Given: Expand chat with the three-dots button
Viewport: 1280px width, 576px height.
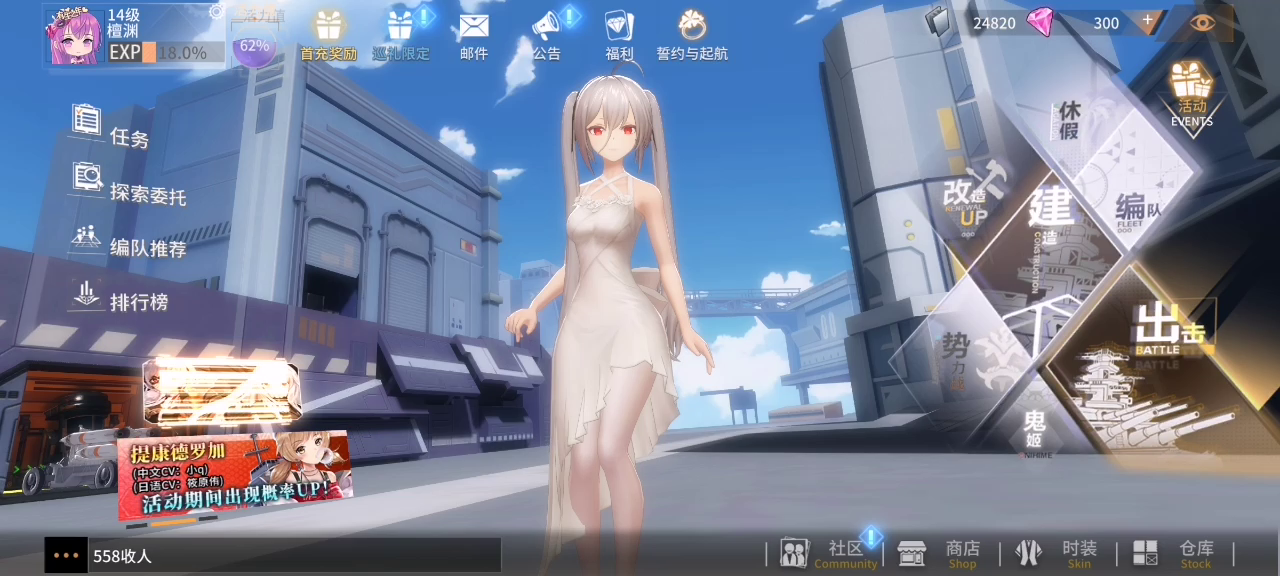Looking at the screenshot, I should [66, 555].
